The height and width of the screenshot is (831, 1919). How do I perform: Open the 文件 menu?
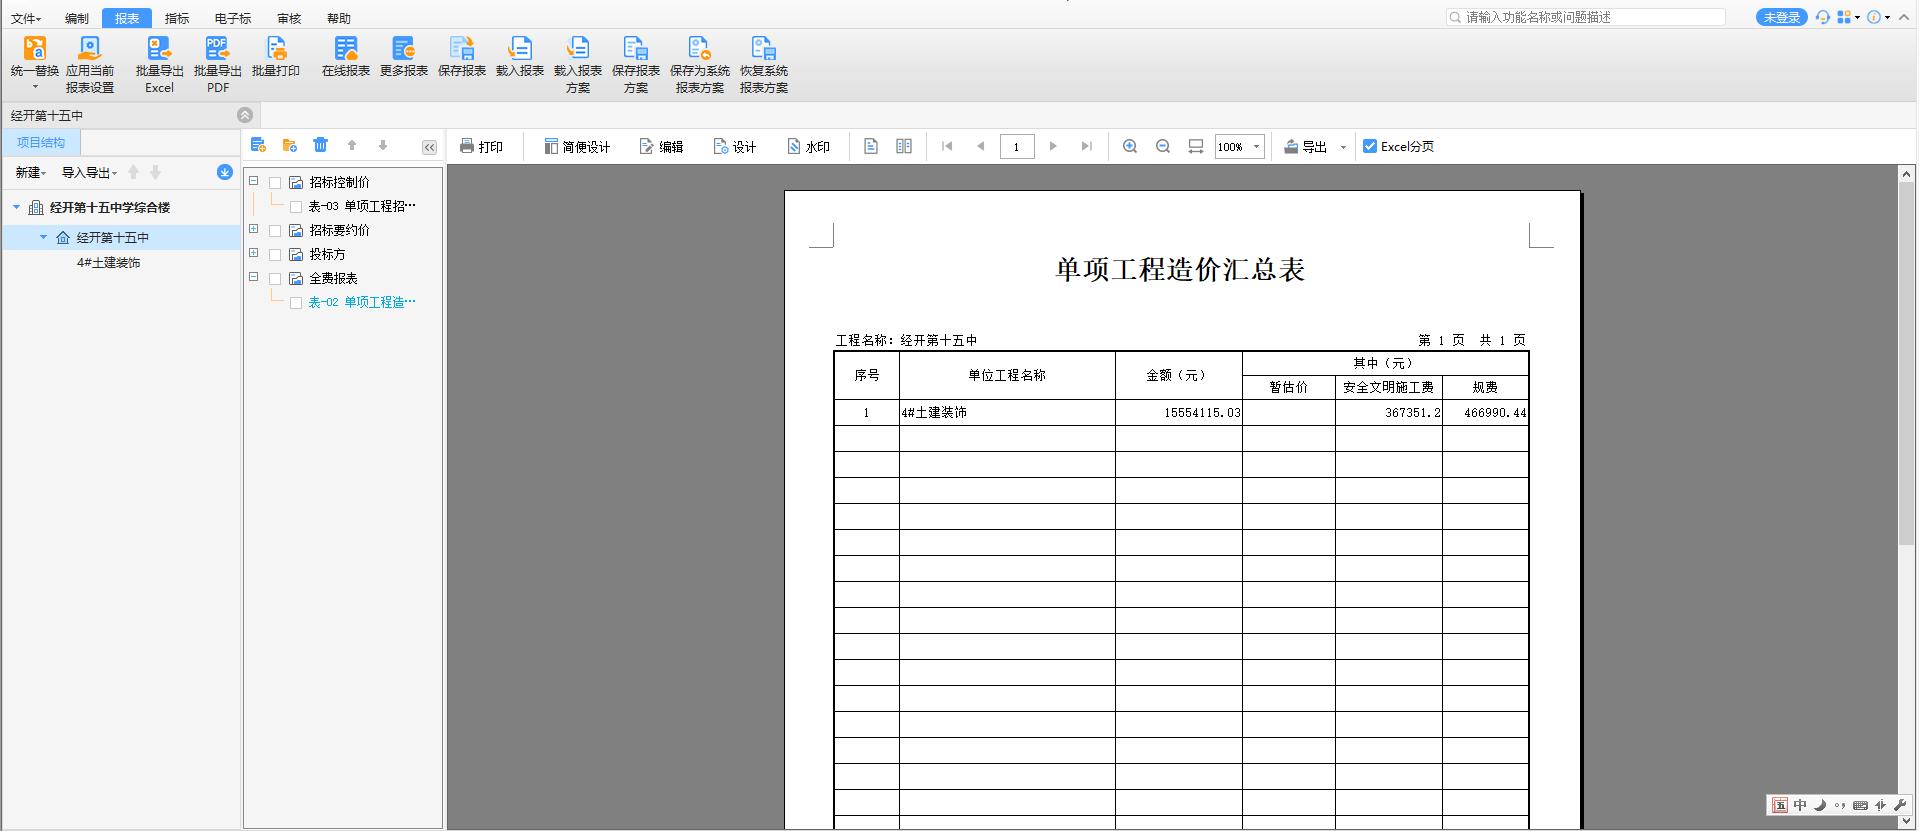tap(26, 18)
